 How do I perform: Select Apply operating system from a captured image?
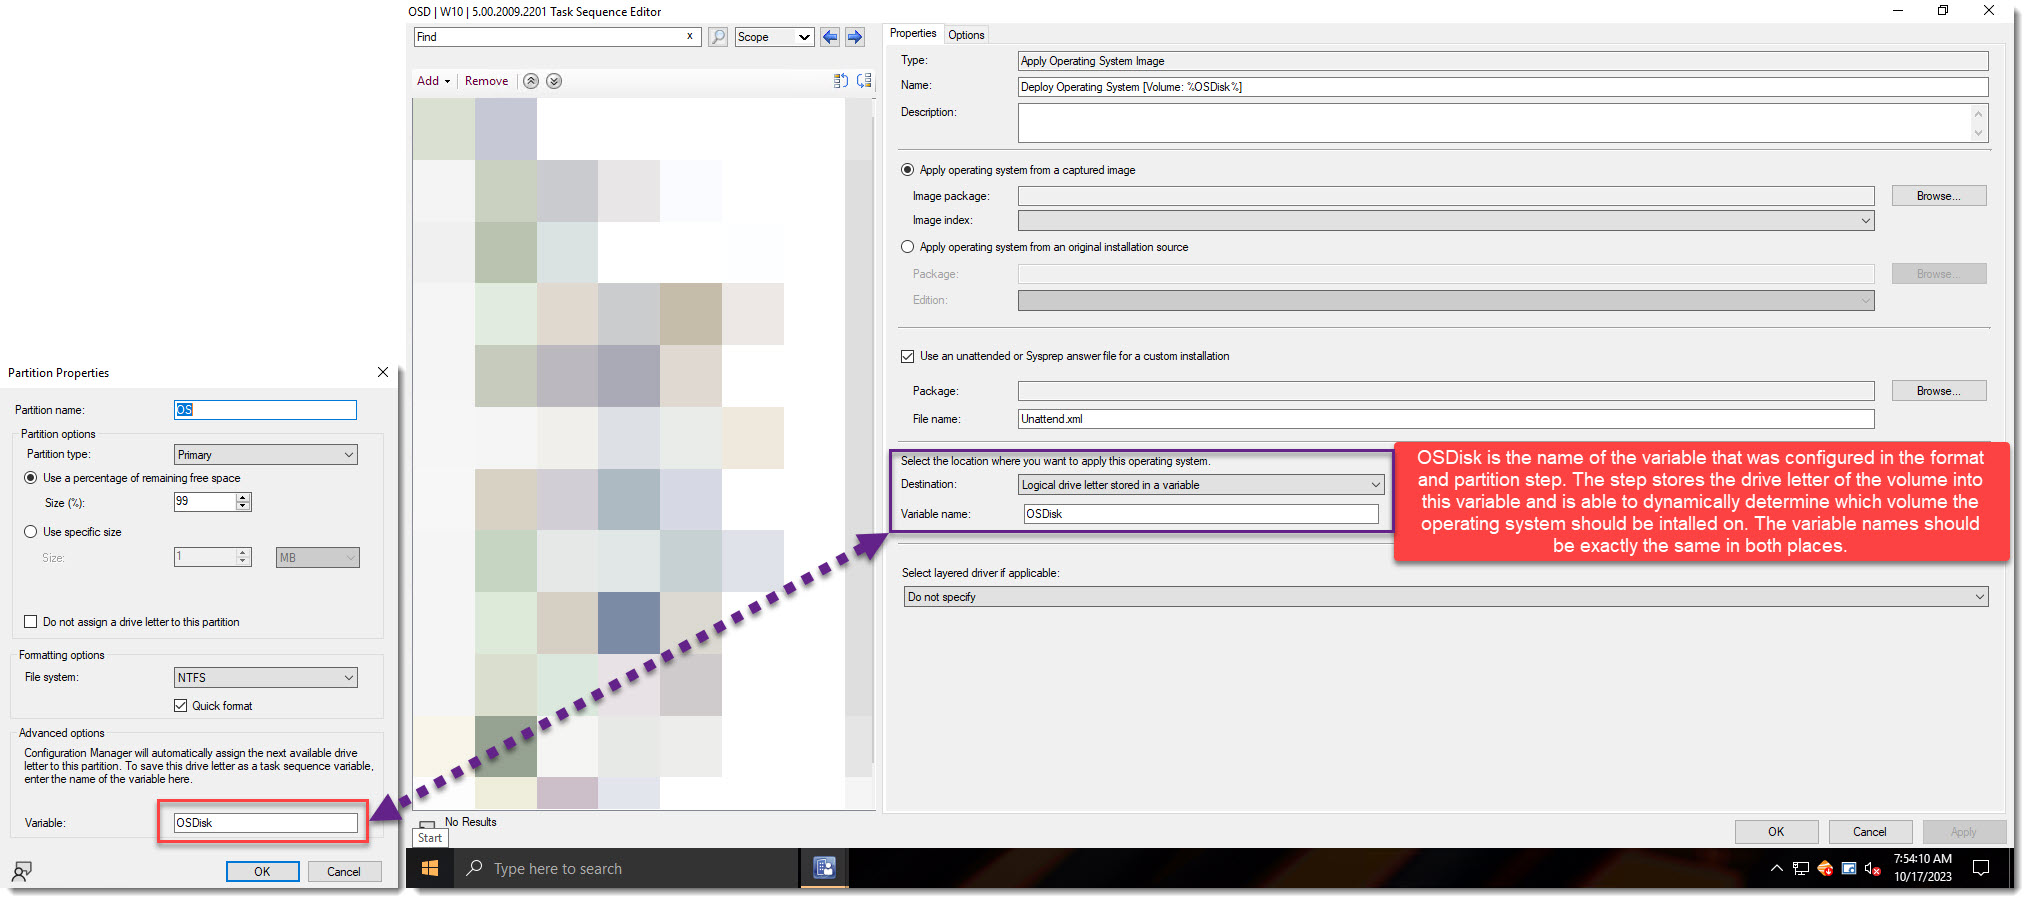907,170
